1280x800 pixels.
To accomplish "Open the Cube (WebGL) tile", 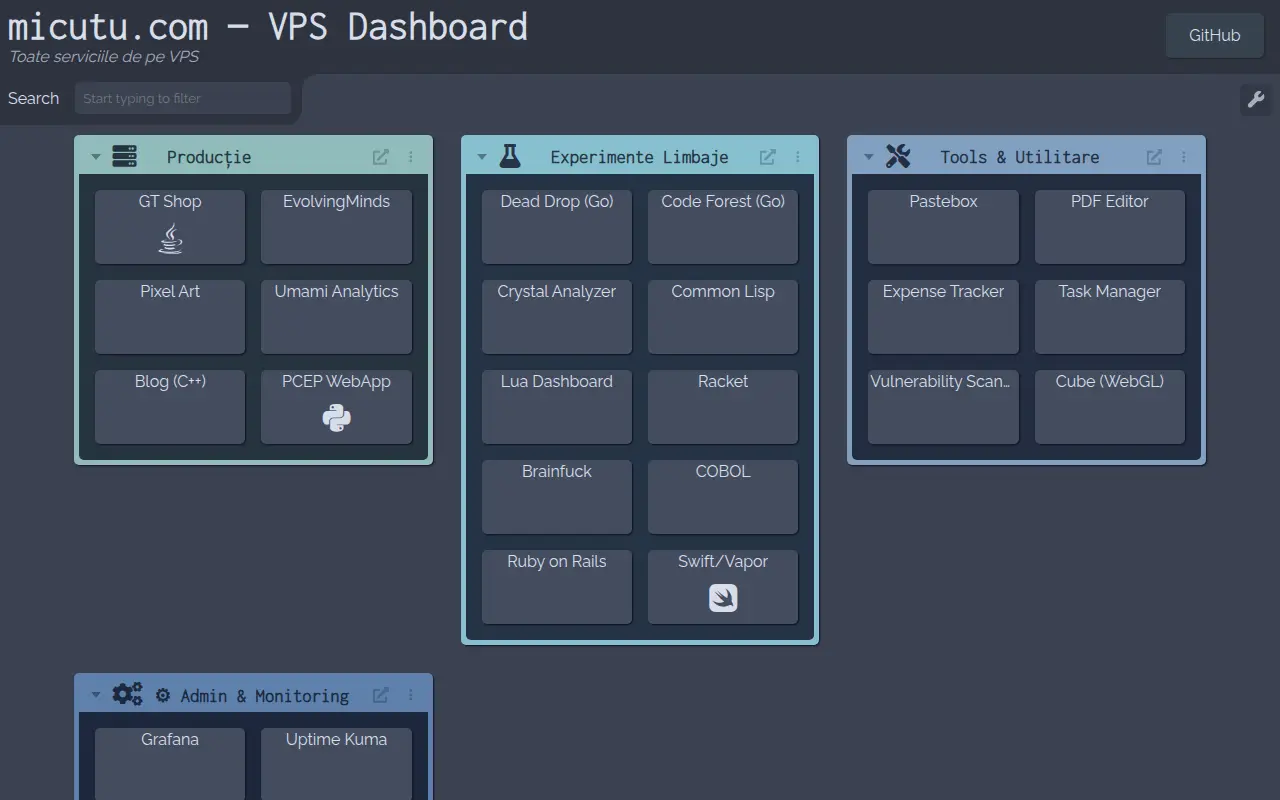I will point(1110,407).
